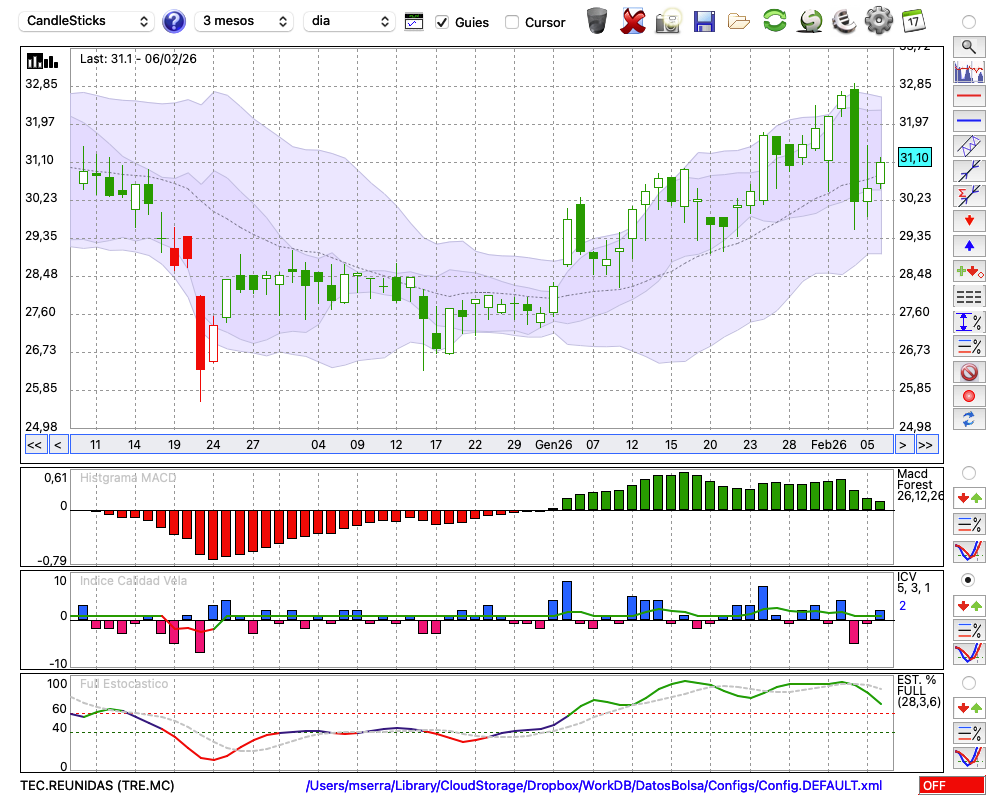Click the oscillator curve icon beside MACD panel
The width and height of the screenshot is (1000, 800).
tap(969, 551)
